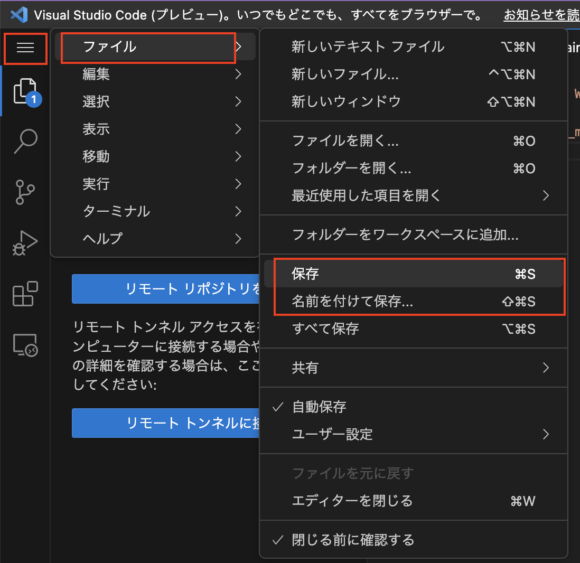Open the Search view icon
The image size is (580, 563).
pyautogui.click(x=25, y=141)
